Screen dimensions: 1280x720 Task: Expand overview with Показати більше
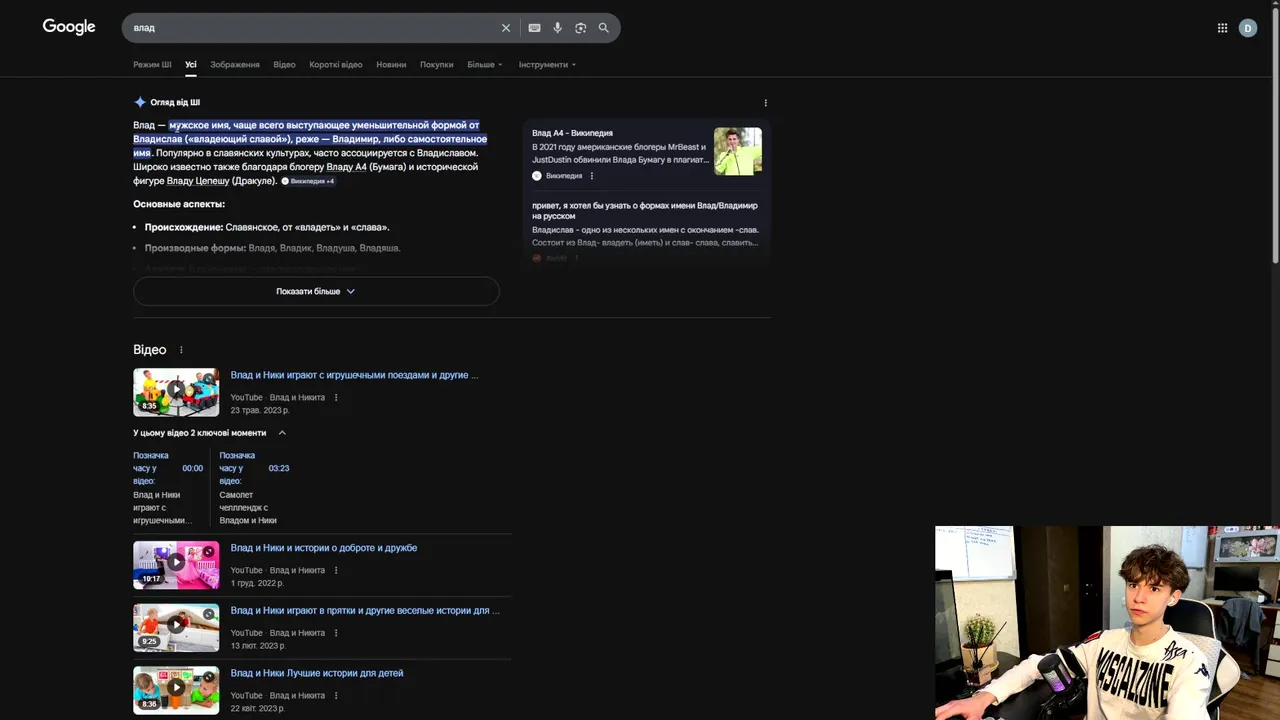point(316,291)
